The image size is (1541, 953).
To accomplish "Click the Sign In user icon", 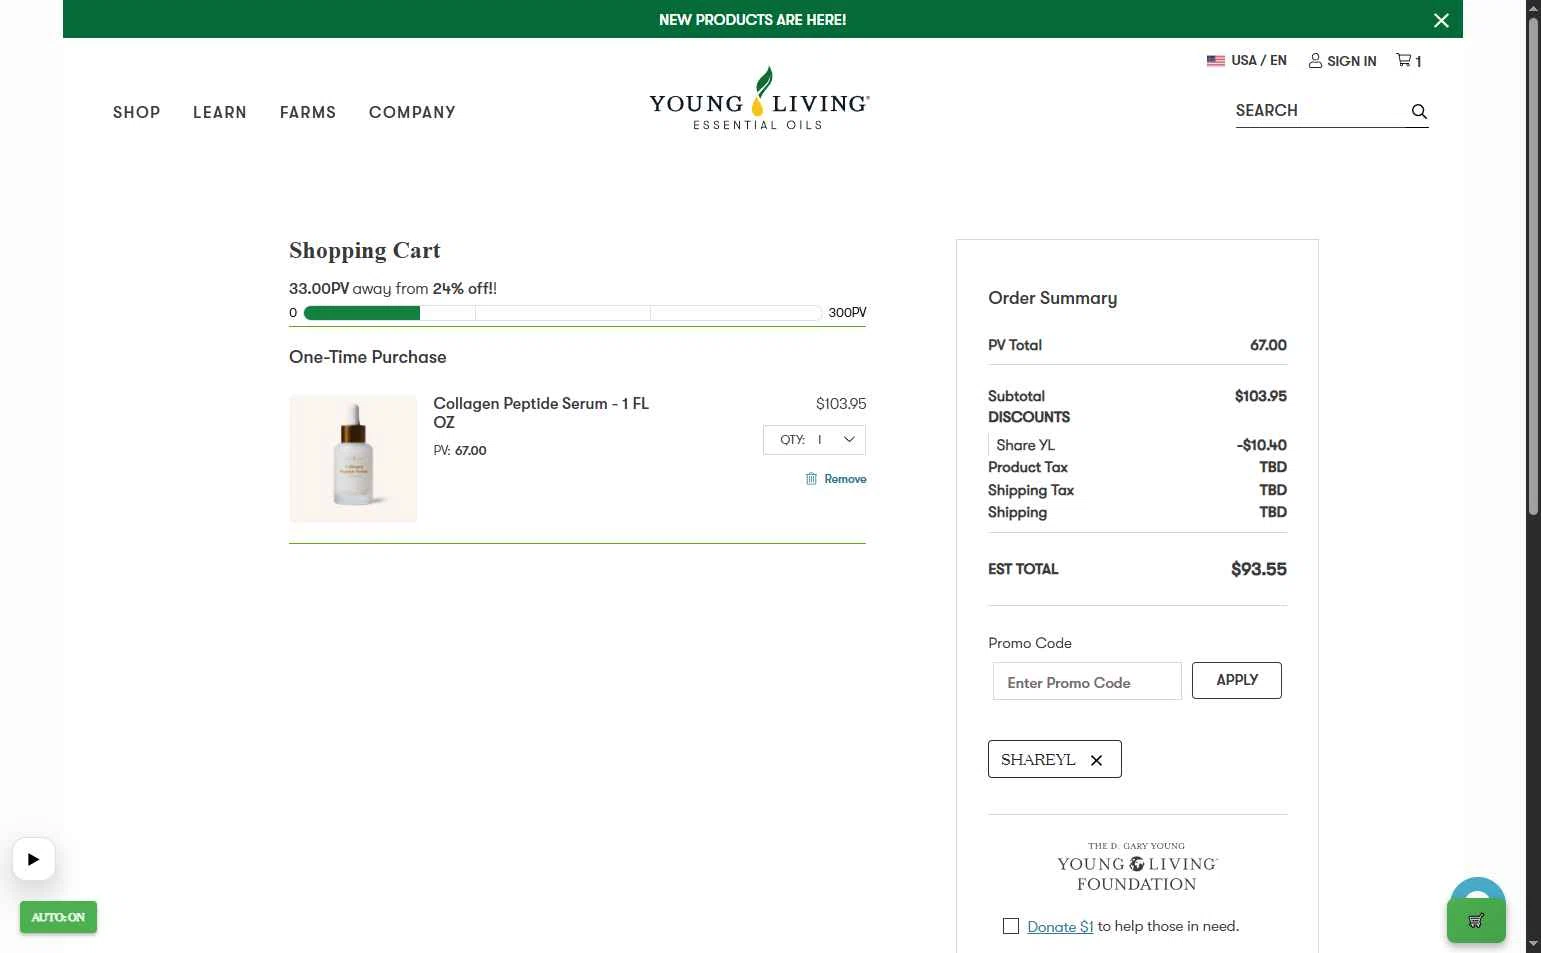I will [1315, 61].
